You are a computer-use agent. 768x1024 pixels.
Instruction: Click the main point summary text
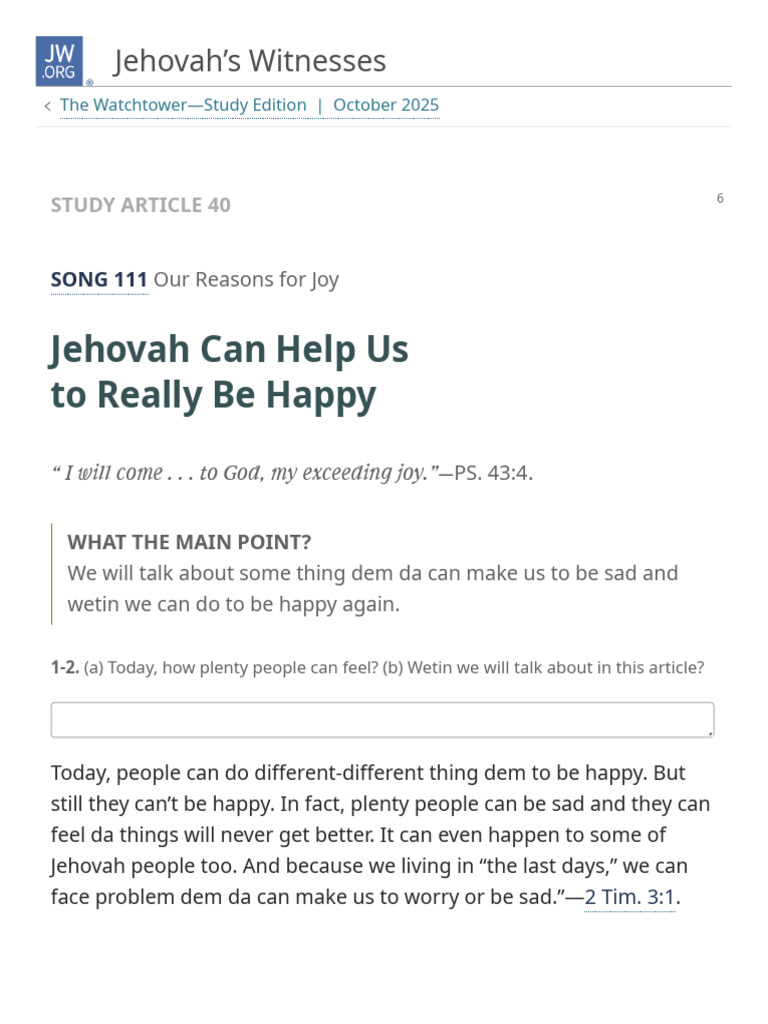[372, 589]
